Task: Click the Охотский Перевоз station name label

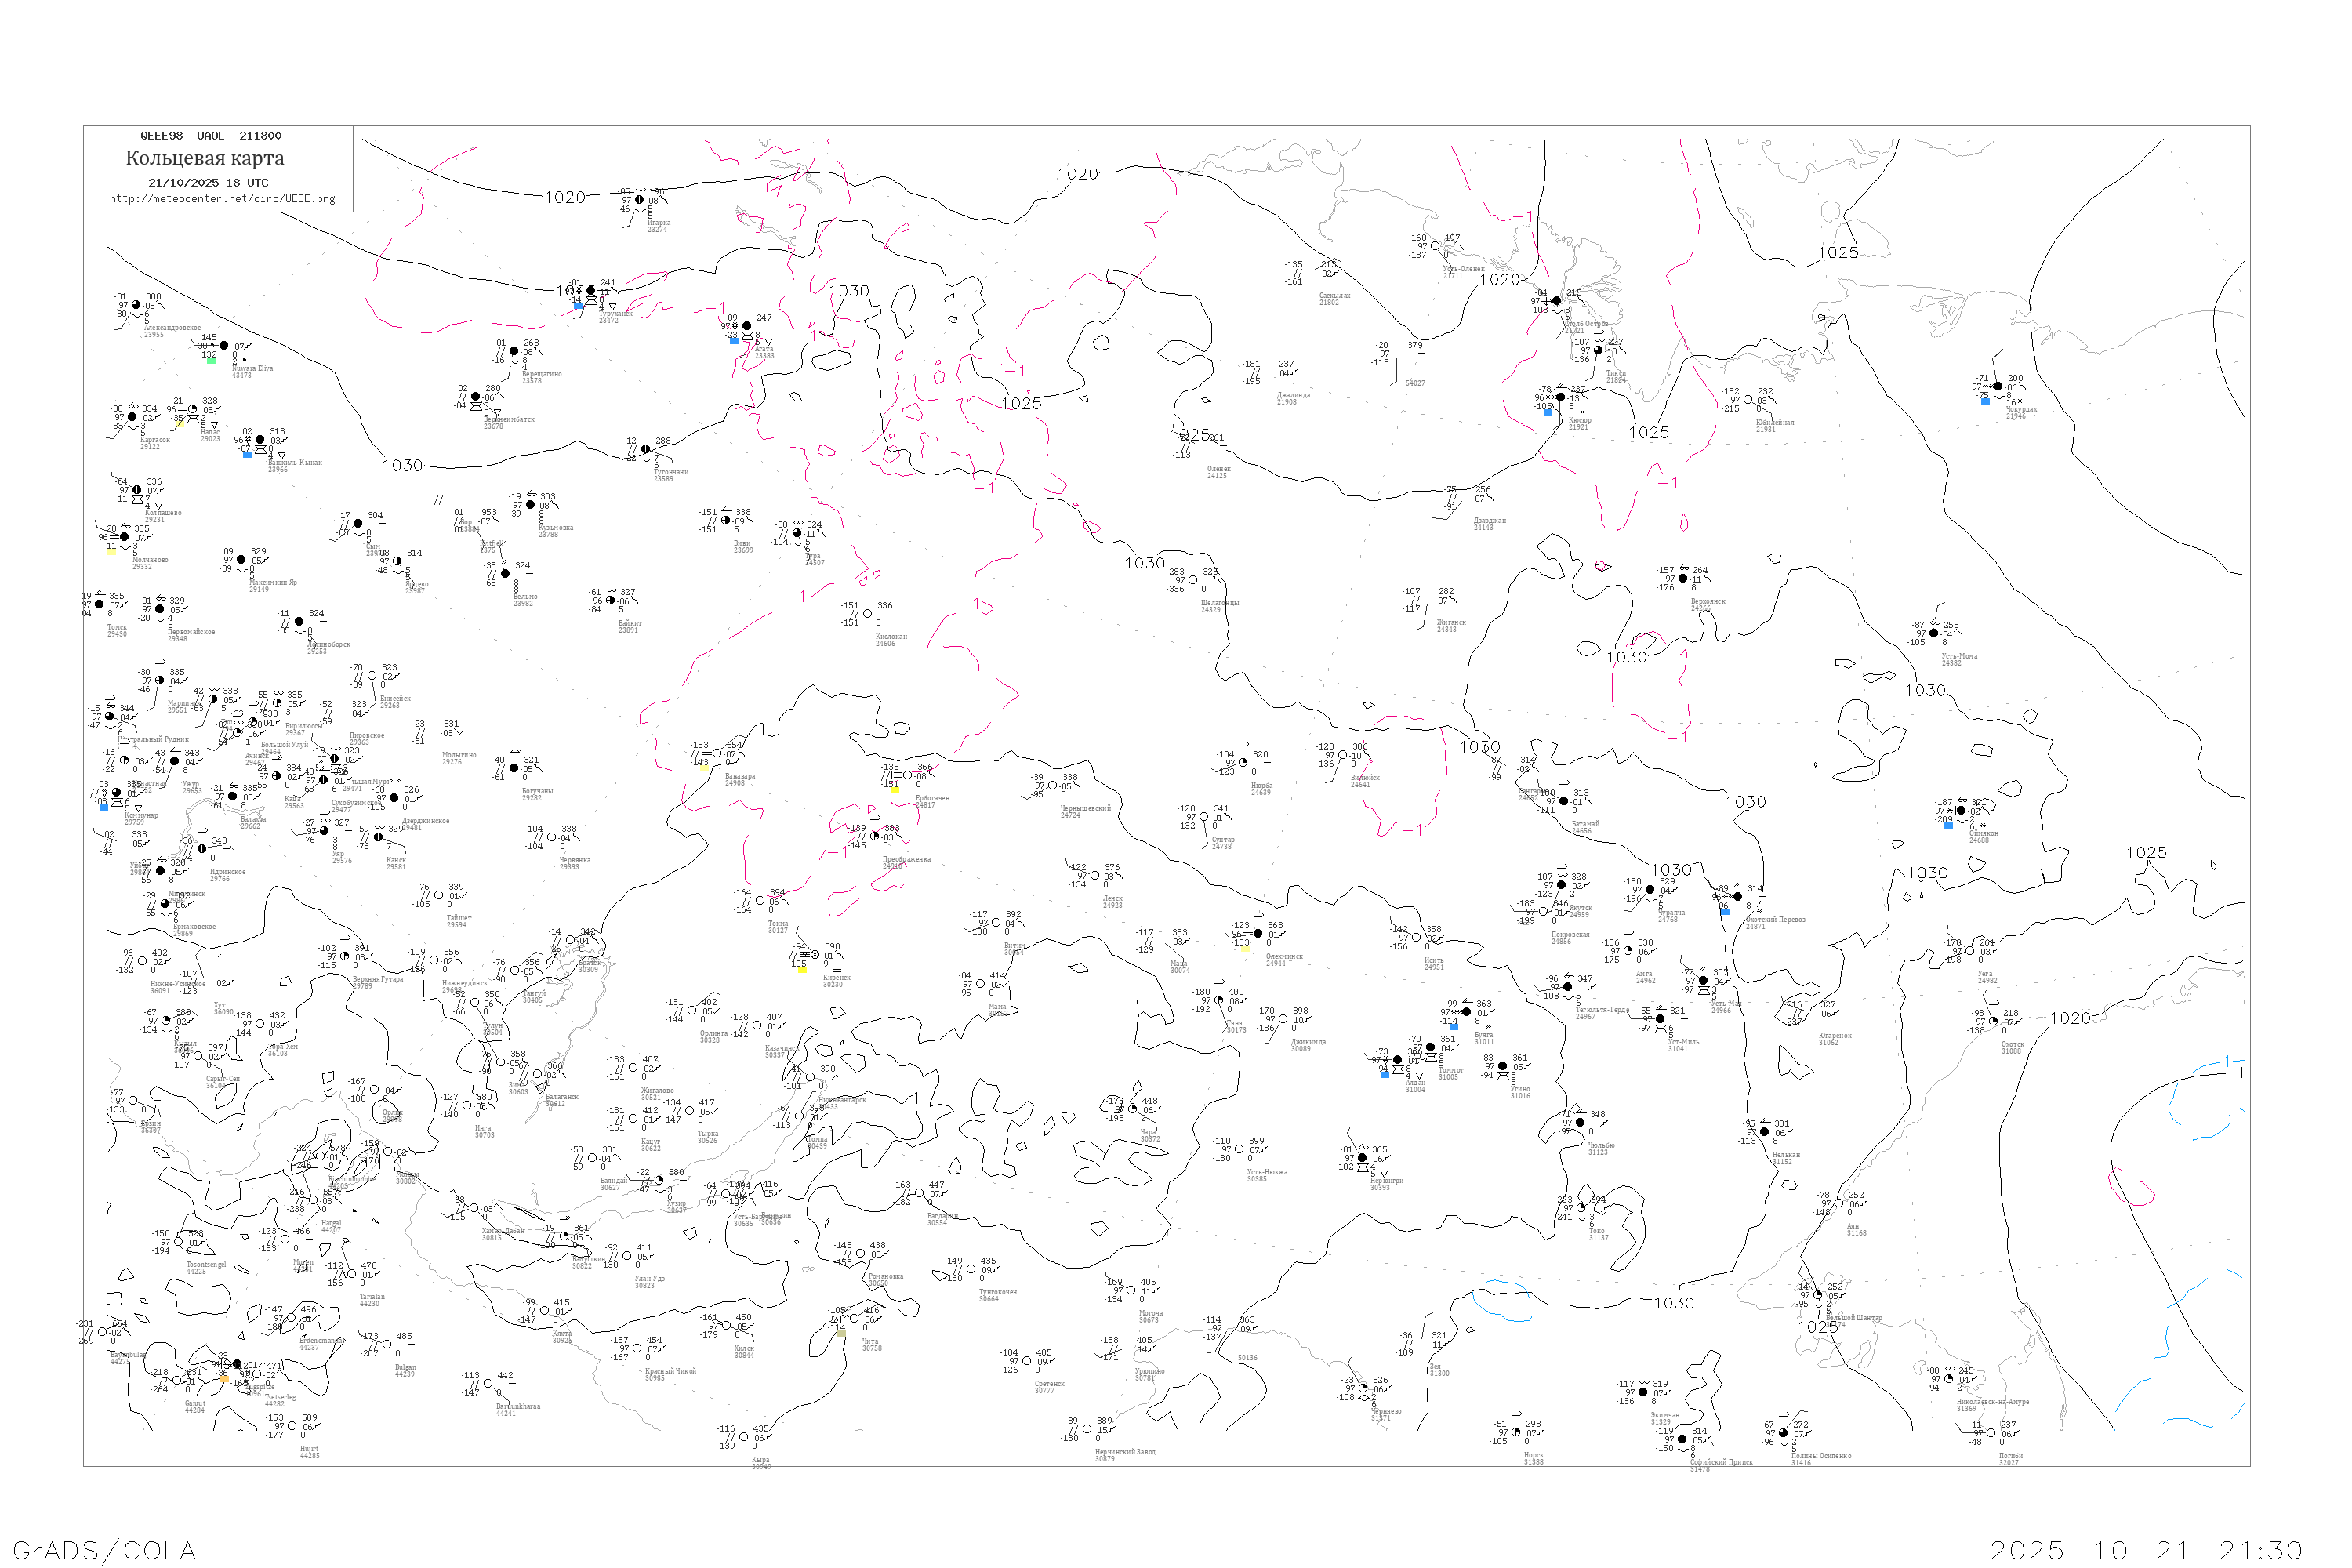Action: (1775, 920)
